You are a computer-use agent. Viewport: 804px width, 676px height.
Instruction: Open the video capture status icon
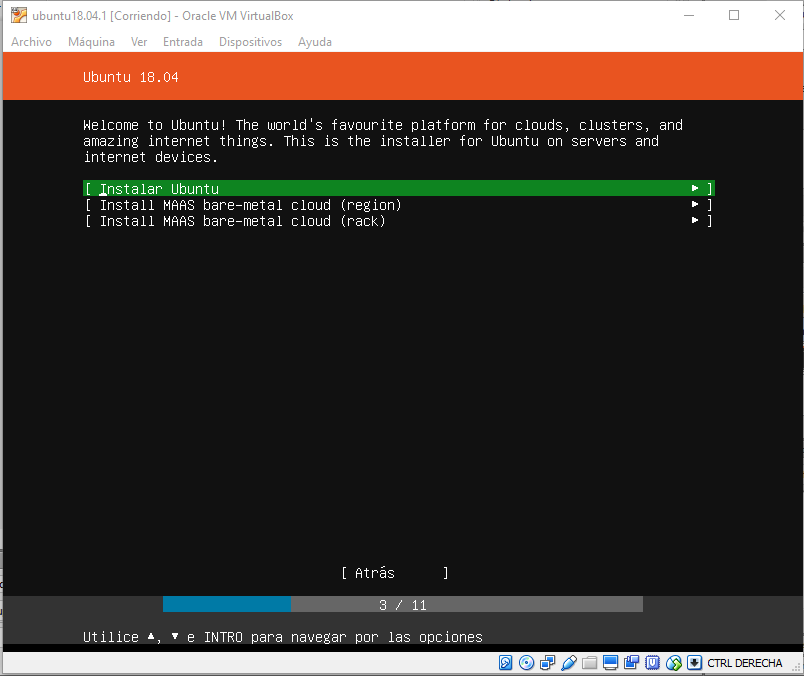pos(631,663)
